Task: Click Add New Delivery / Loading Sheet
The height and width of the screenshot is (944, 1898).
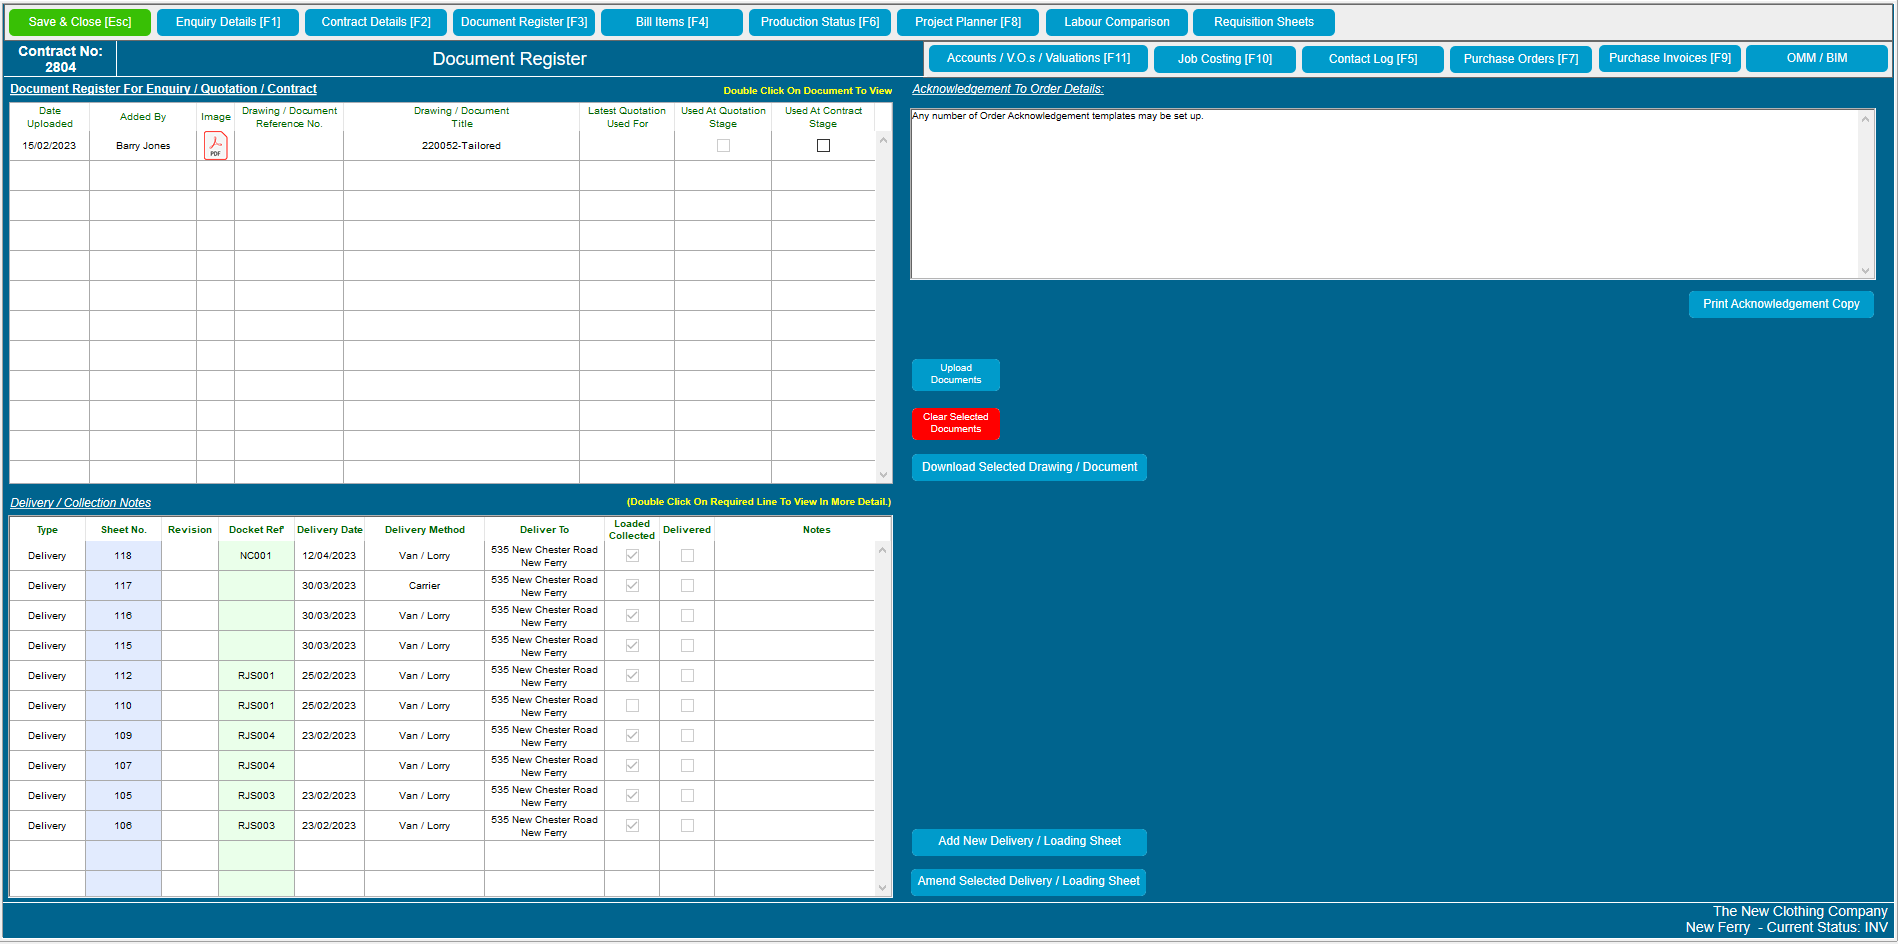Action: 1028,842
